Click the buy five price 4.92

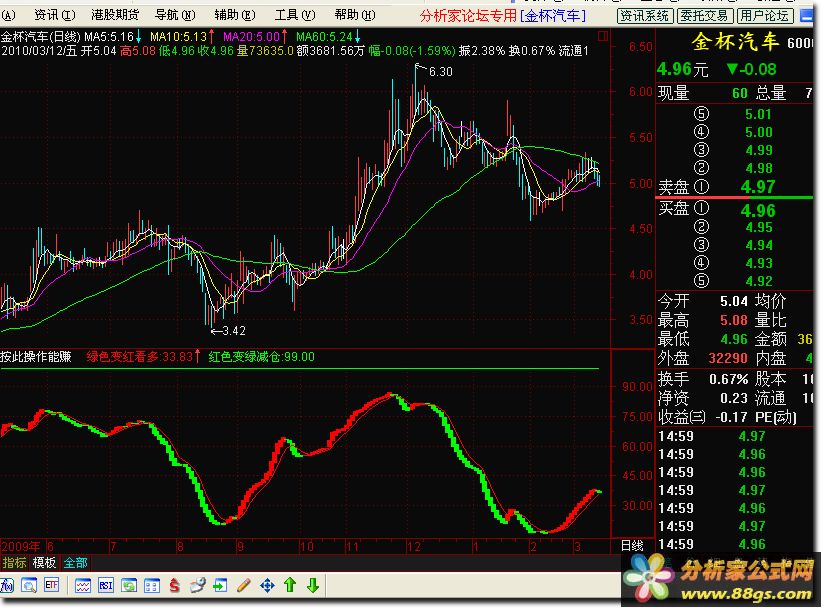coord(758,281)
